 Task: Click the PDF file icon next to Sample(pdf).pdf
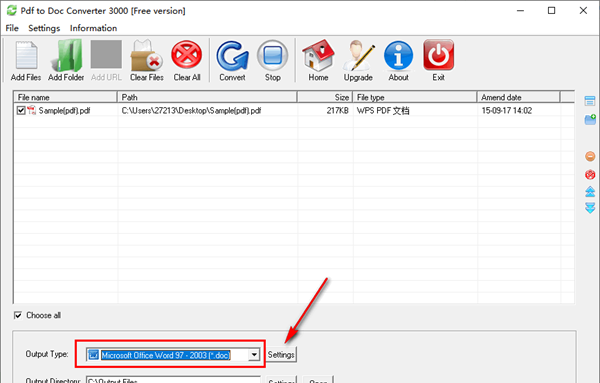31,110
